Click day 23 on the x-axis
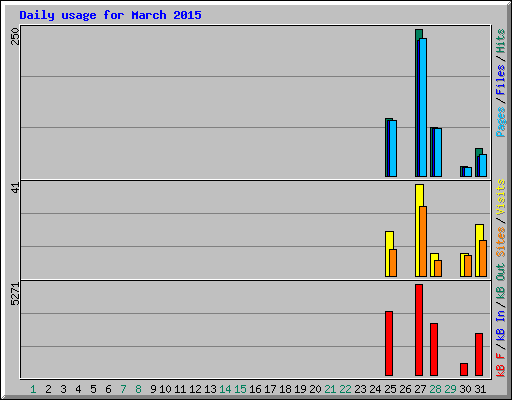The image size is (512, 400). (x=360, y=389)
